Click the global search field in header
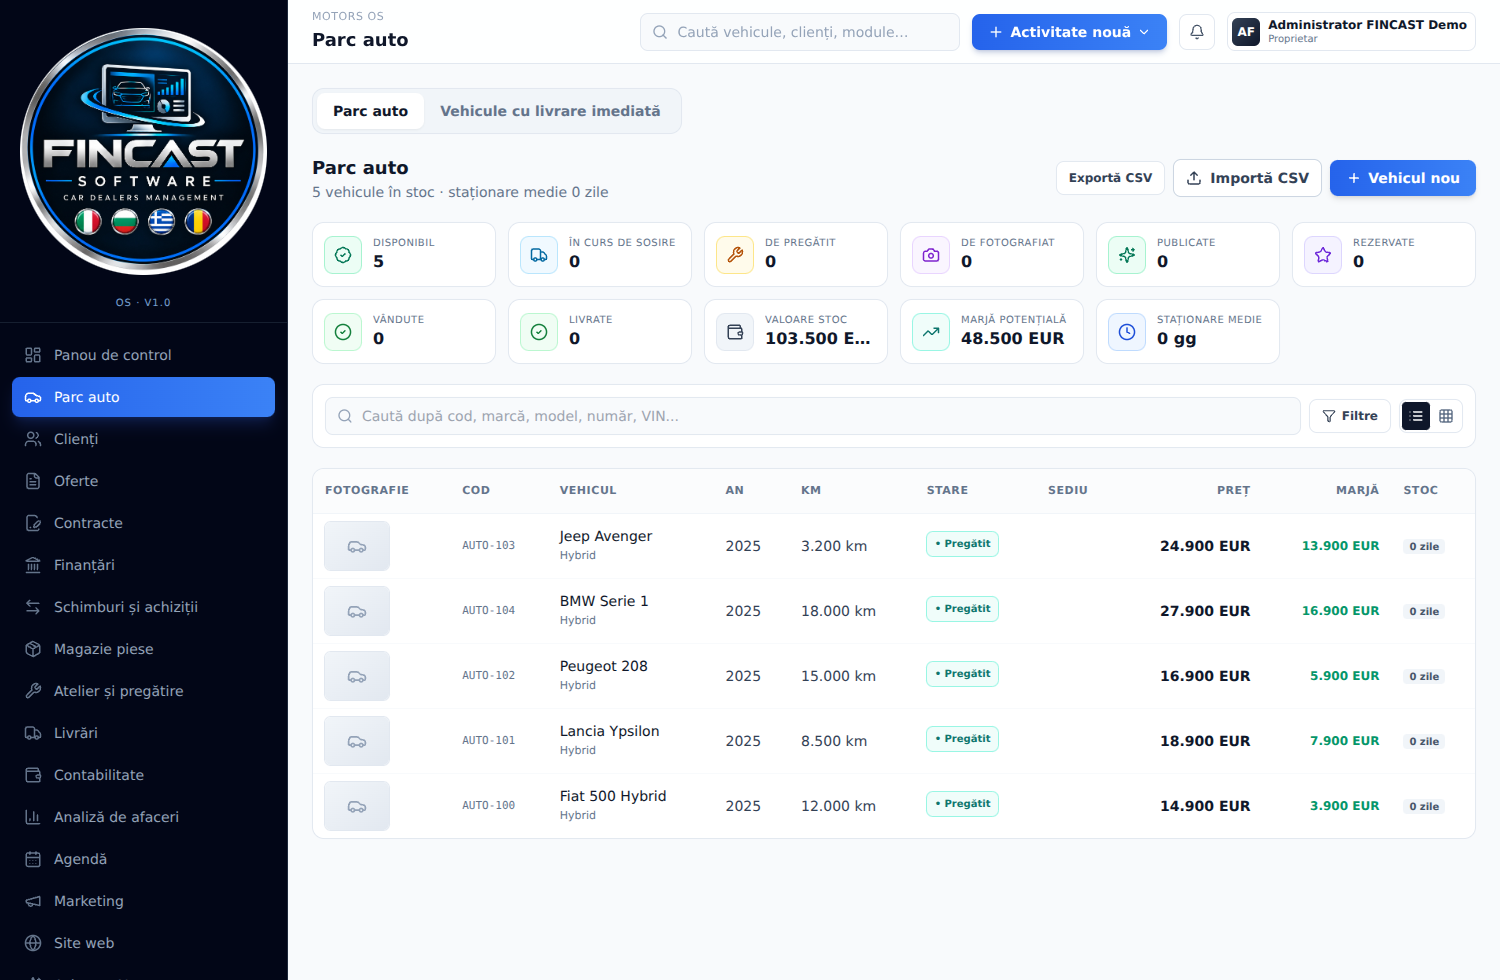 tap(800, 32)
